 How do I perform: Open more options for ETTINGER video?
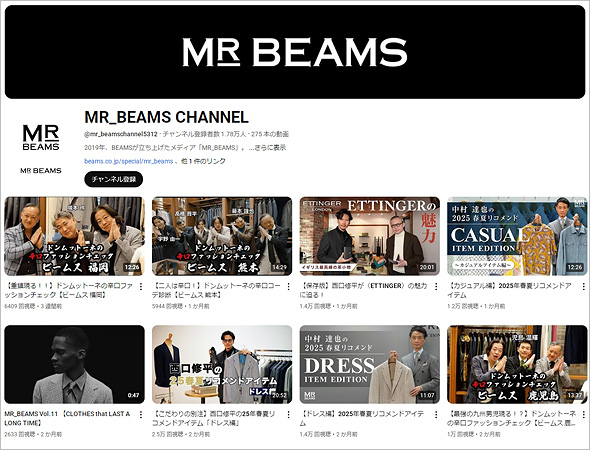point(436,287)
